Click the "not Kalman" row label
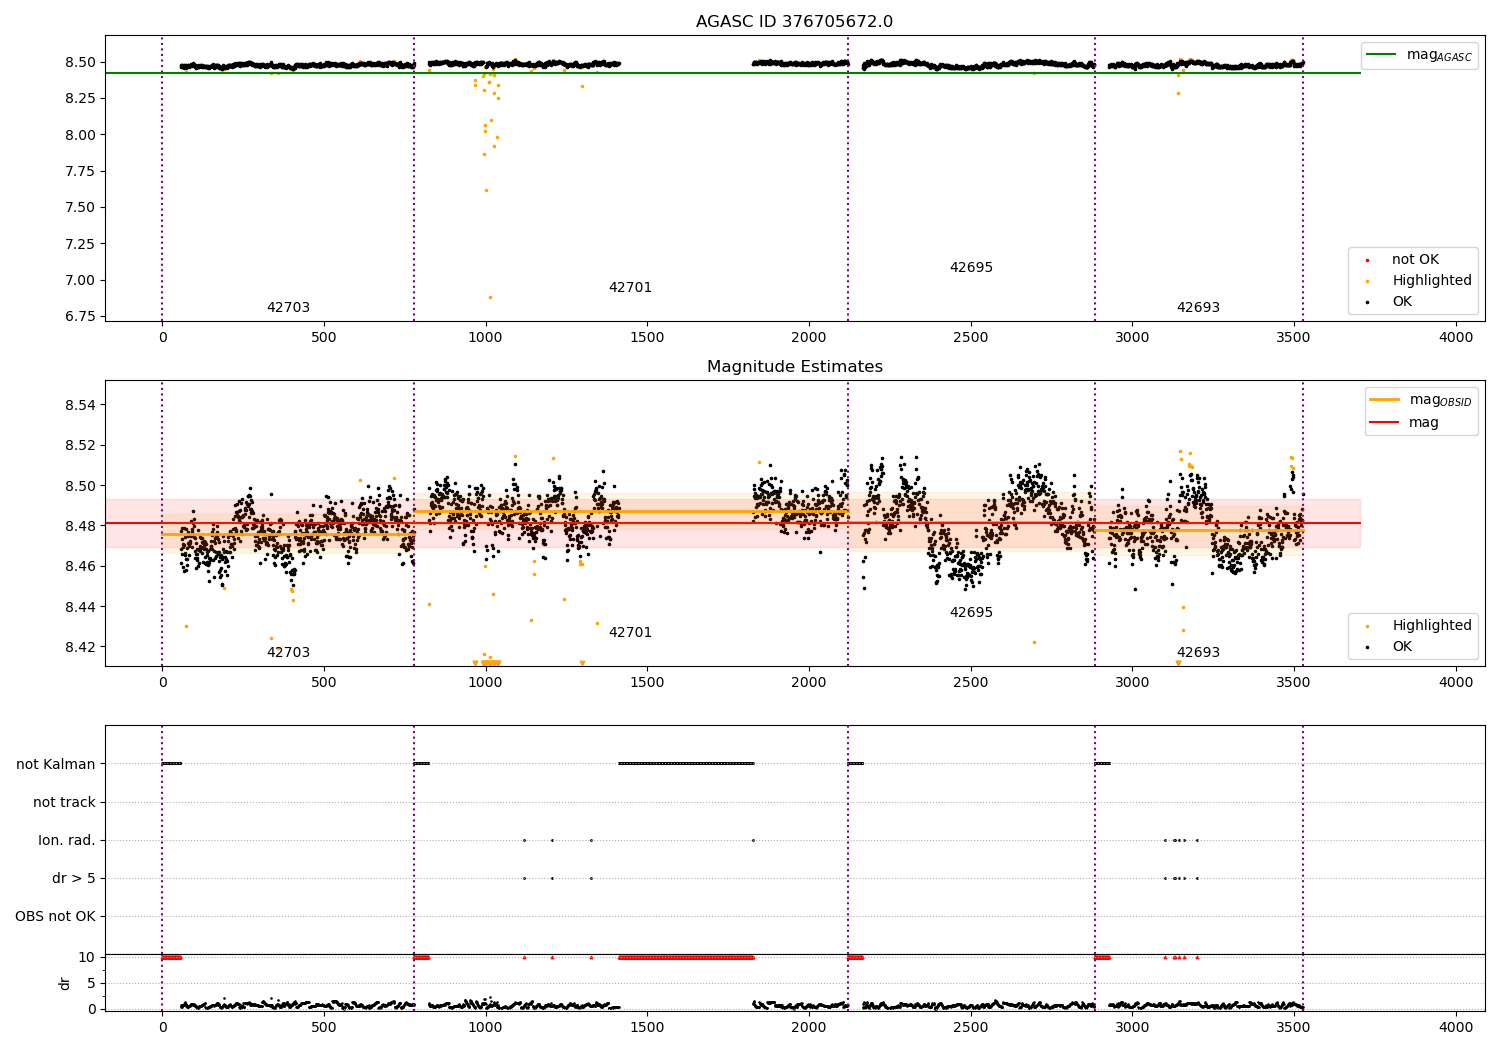The image size is (1500, 1050). [56, 765]
